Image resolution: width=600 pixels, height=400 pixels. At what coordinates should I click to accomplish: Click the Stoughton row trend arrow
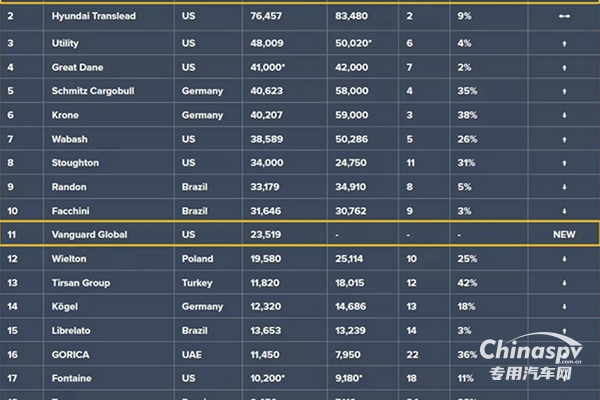point(565,163)
